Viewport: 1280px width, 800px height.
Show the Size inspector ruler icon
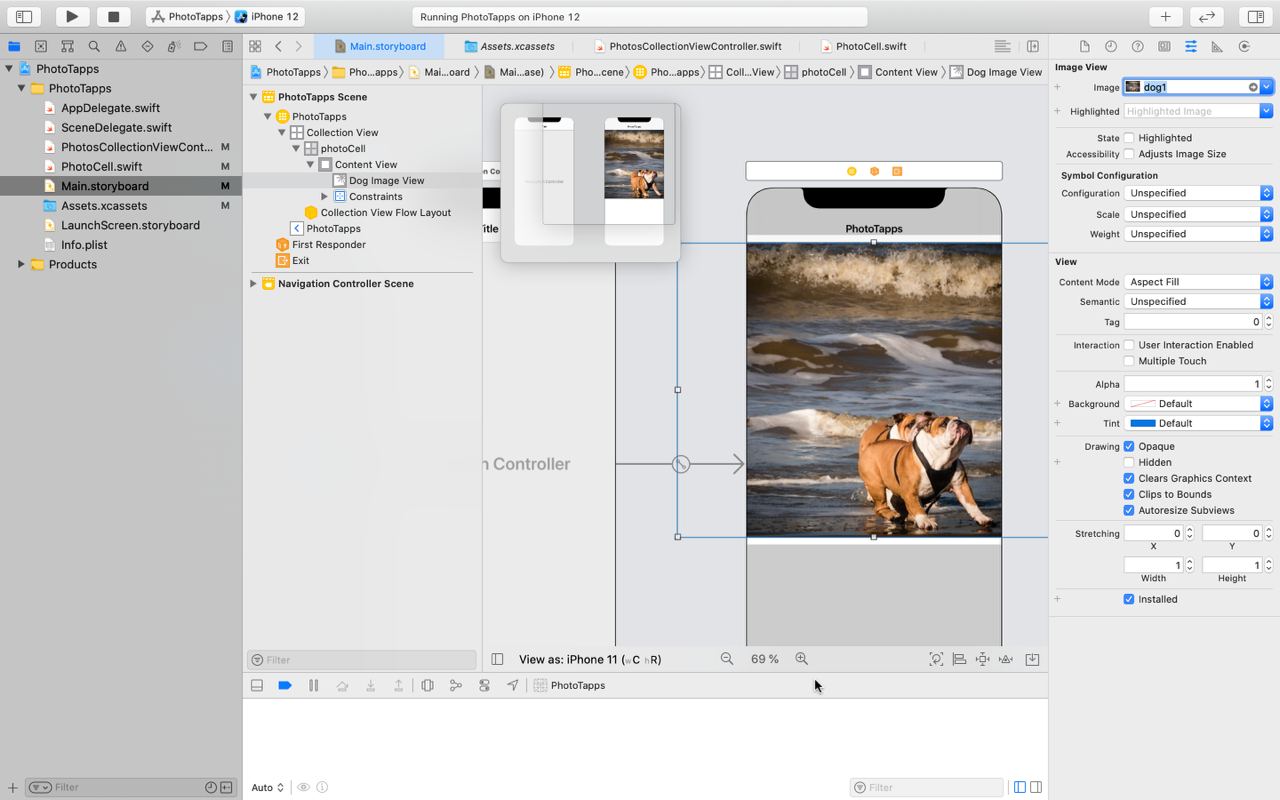1217,46
